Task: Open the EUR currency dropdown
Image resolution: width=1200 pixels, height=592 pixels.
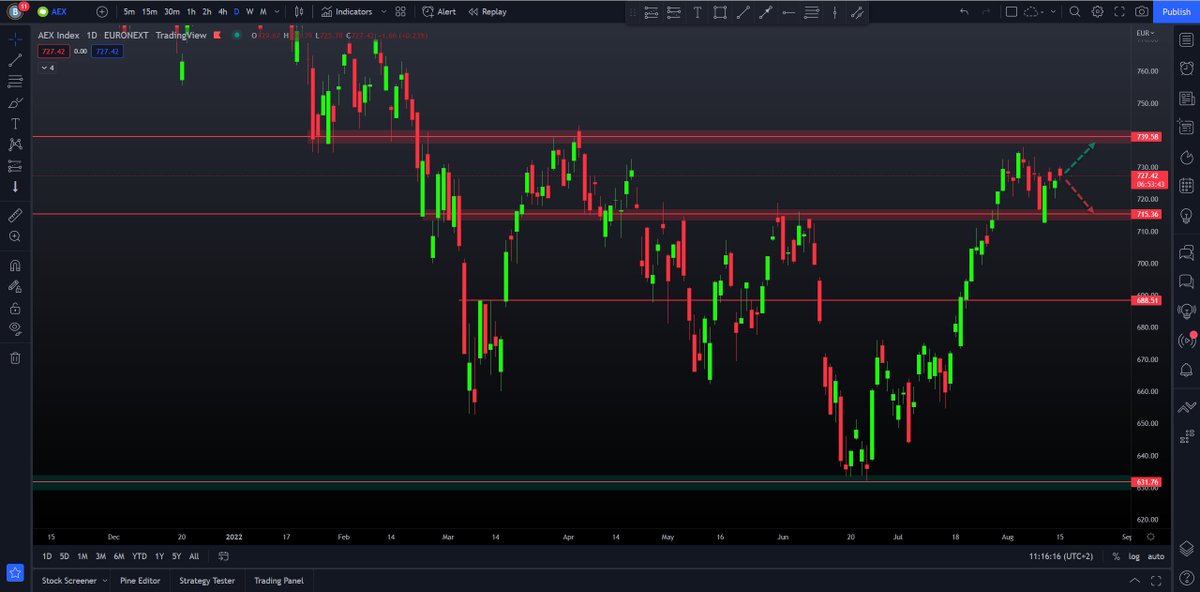Action: pyautogui.click(x=1146, y=33)
